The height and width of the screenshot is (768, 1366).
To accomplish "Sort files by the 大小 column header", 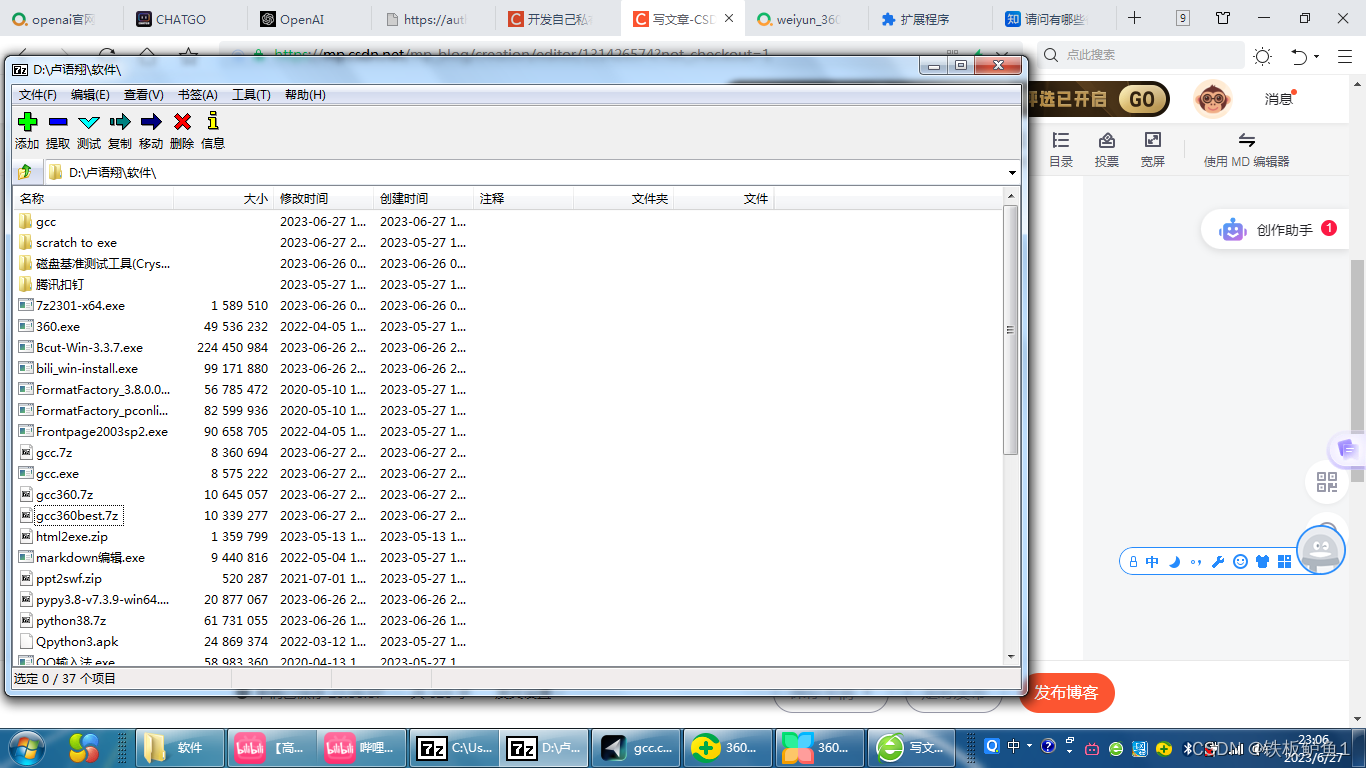I will 224,199.
